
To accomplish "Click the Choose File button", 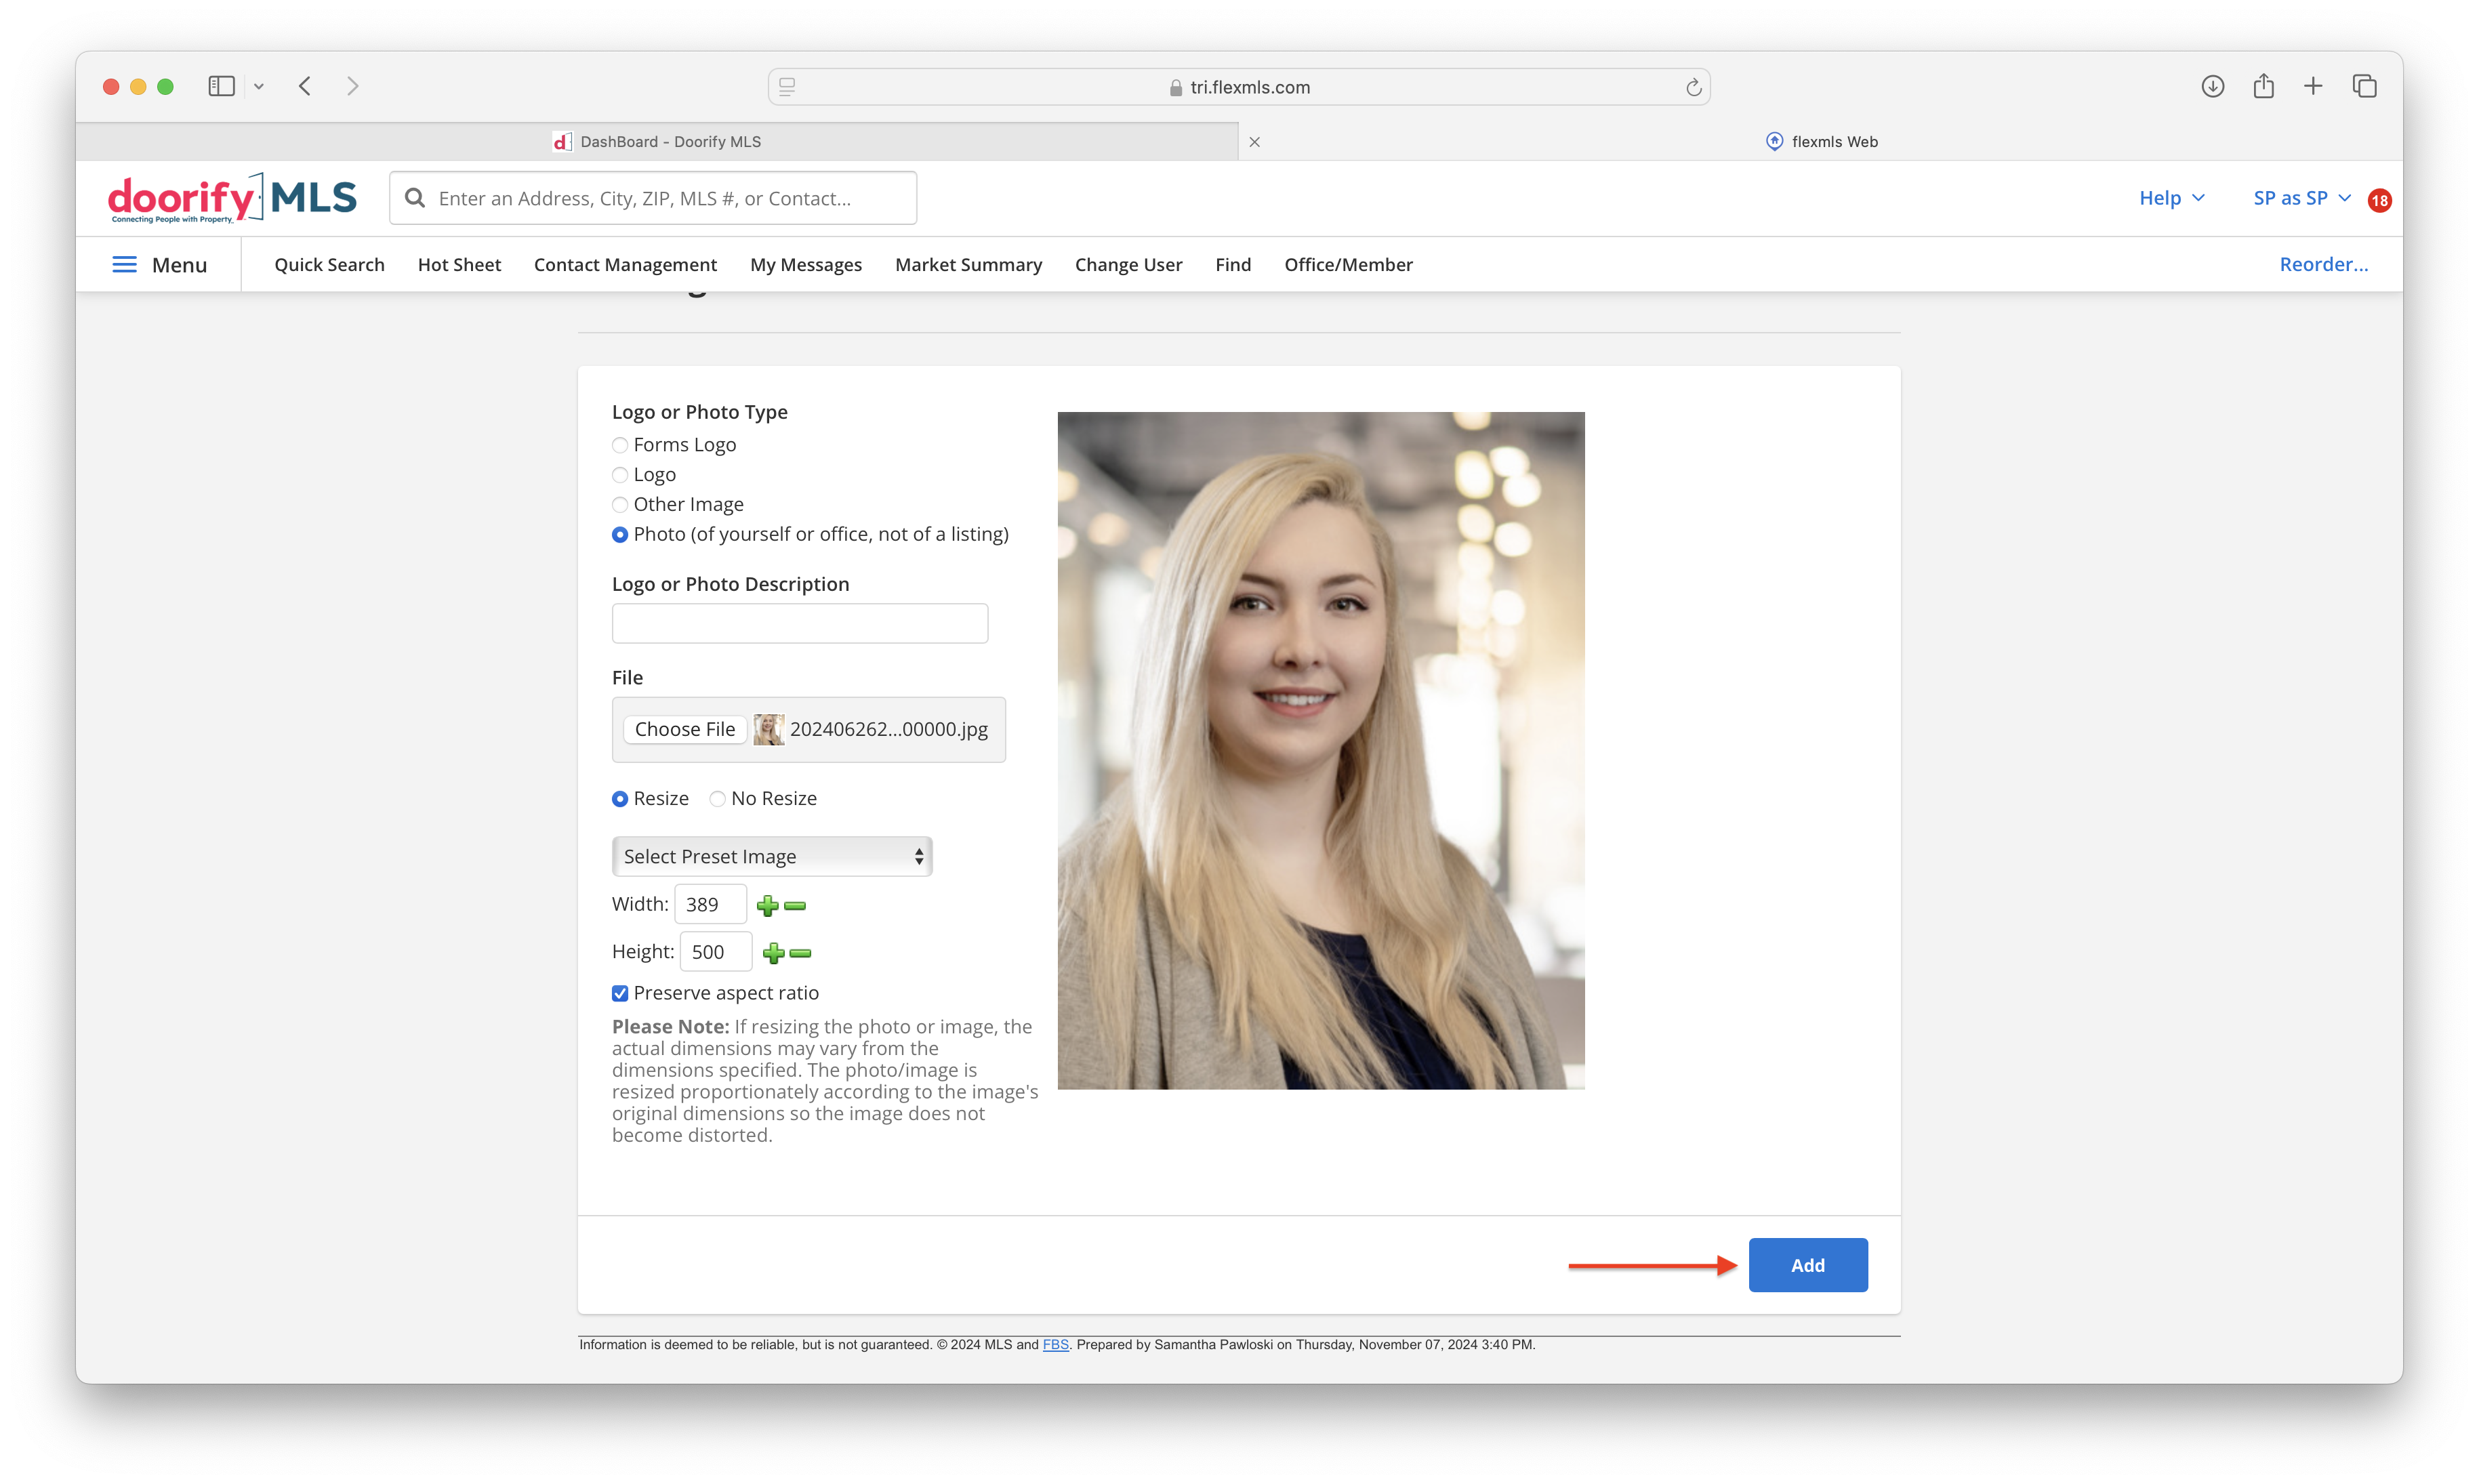I will [685, 729].
